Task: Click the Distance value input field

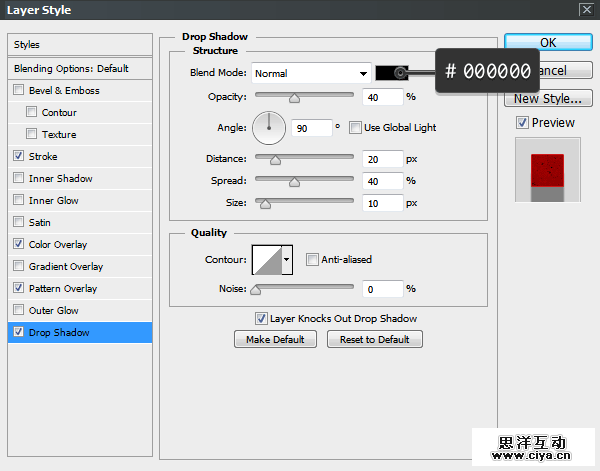Action: pyautogui.click(x=383, y=159)
